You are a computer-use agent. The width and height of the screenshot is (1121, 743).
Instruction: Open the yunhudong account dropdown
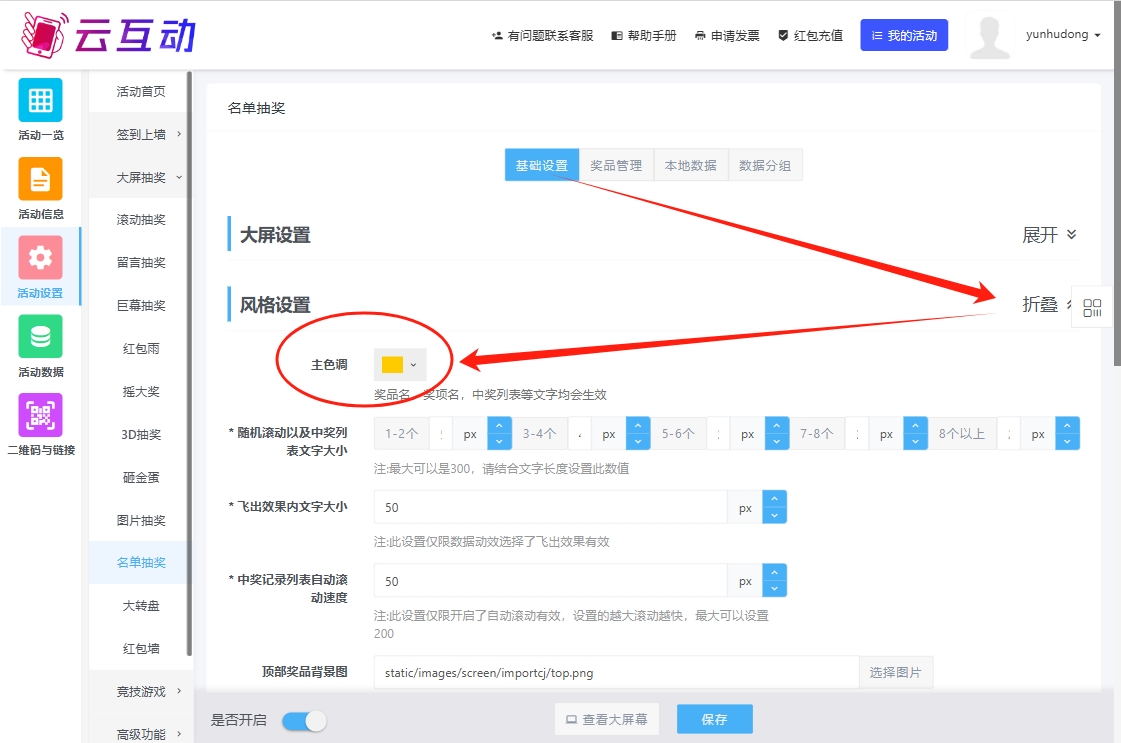pos(1062,35)
